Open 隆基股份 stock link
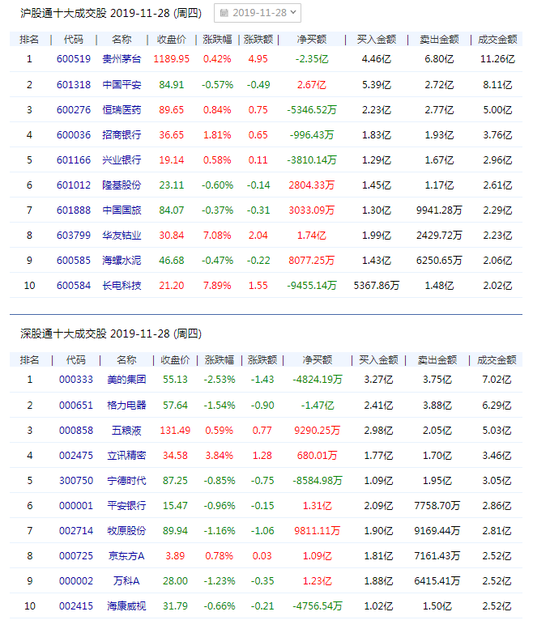Screen dimensions: 550x633 point(122,185)
